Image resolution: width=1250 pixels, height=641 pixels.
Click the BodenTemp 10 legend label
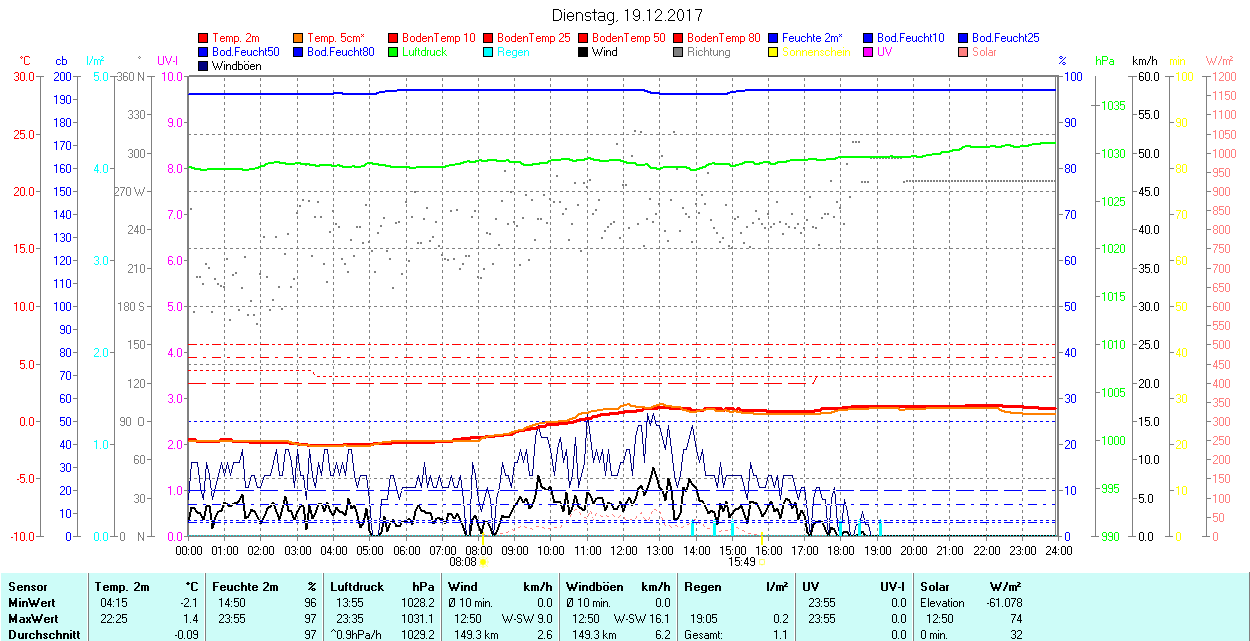[440, 38]
